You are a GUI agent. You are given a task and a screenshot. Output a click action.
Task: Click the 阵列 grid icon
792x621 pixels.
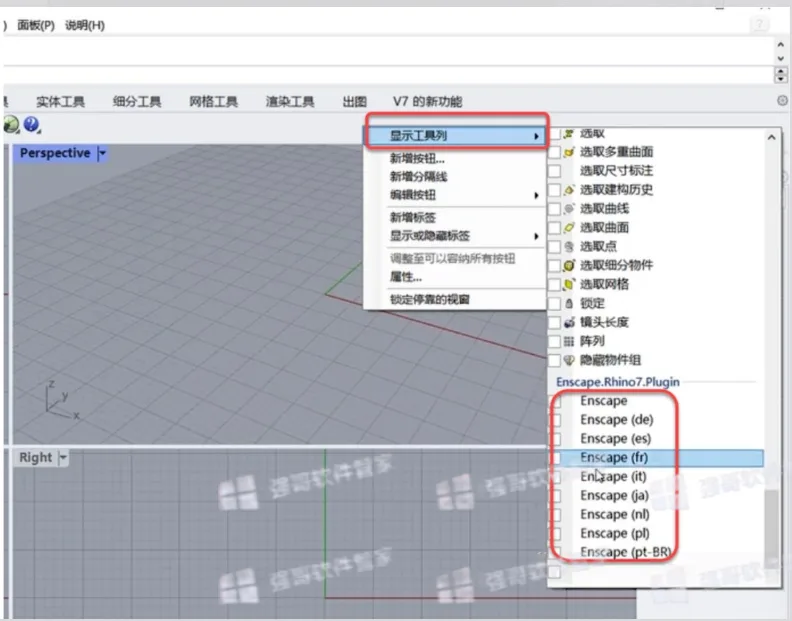tap(569, 342)
